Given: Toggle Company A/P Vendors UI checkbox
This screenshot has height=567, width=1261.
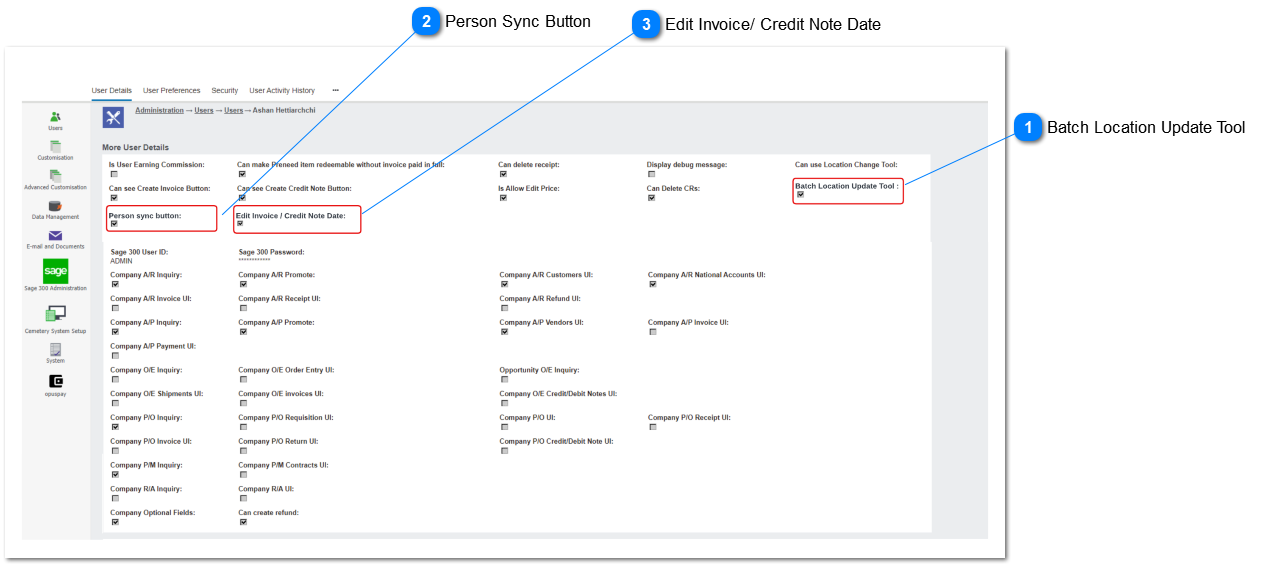Looking at the screenshot, I should click(x=504, y=332).
